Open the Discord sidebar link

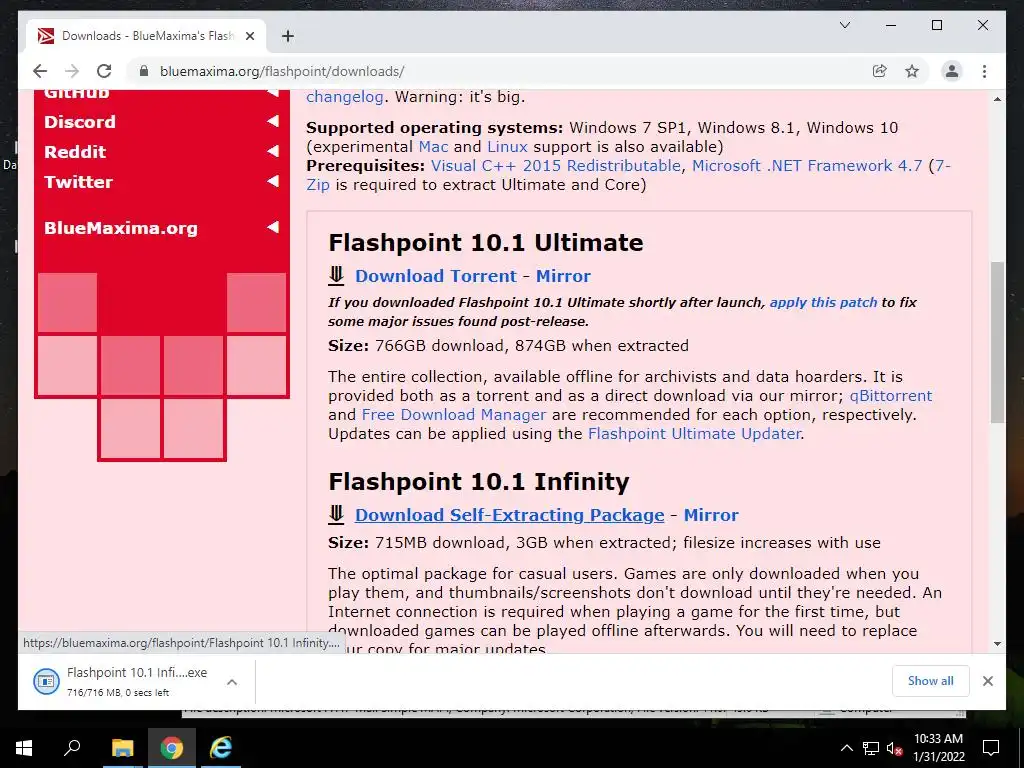[x=80, y=122]
